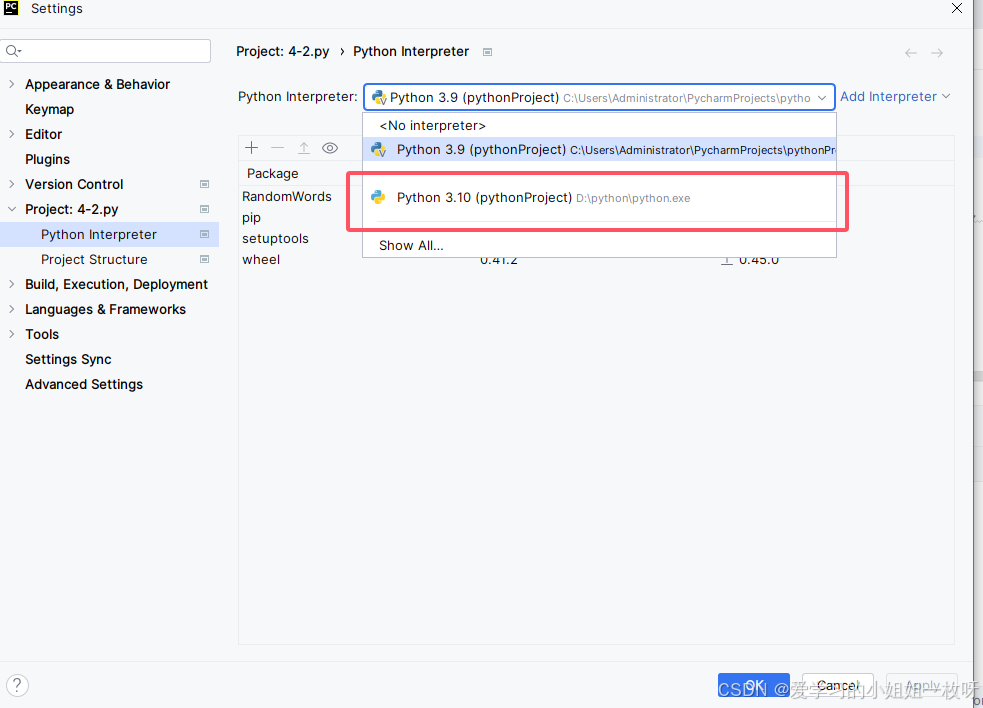Click the Project: 4-2.py breadcrumb

pos(283,51)
